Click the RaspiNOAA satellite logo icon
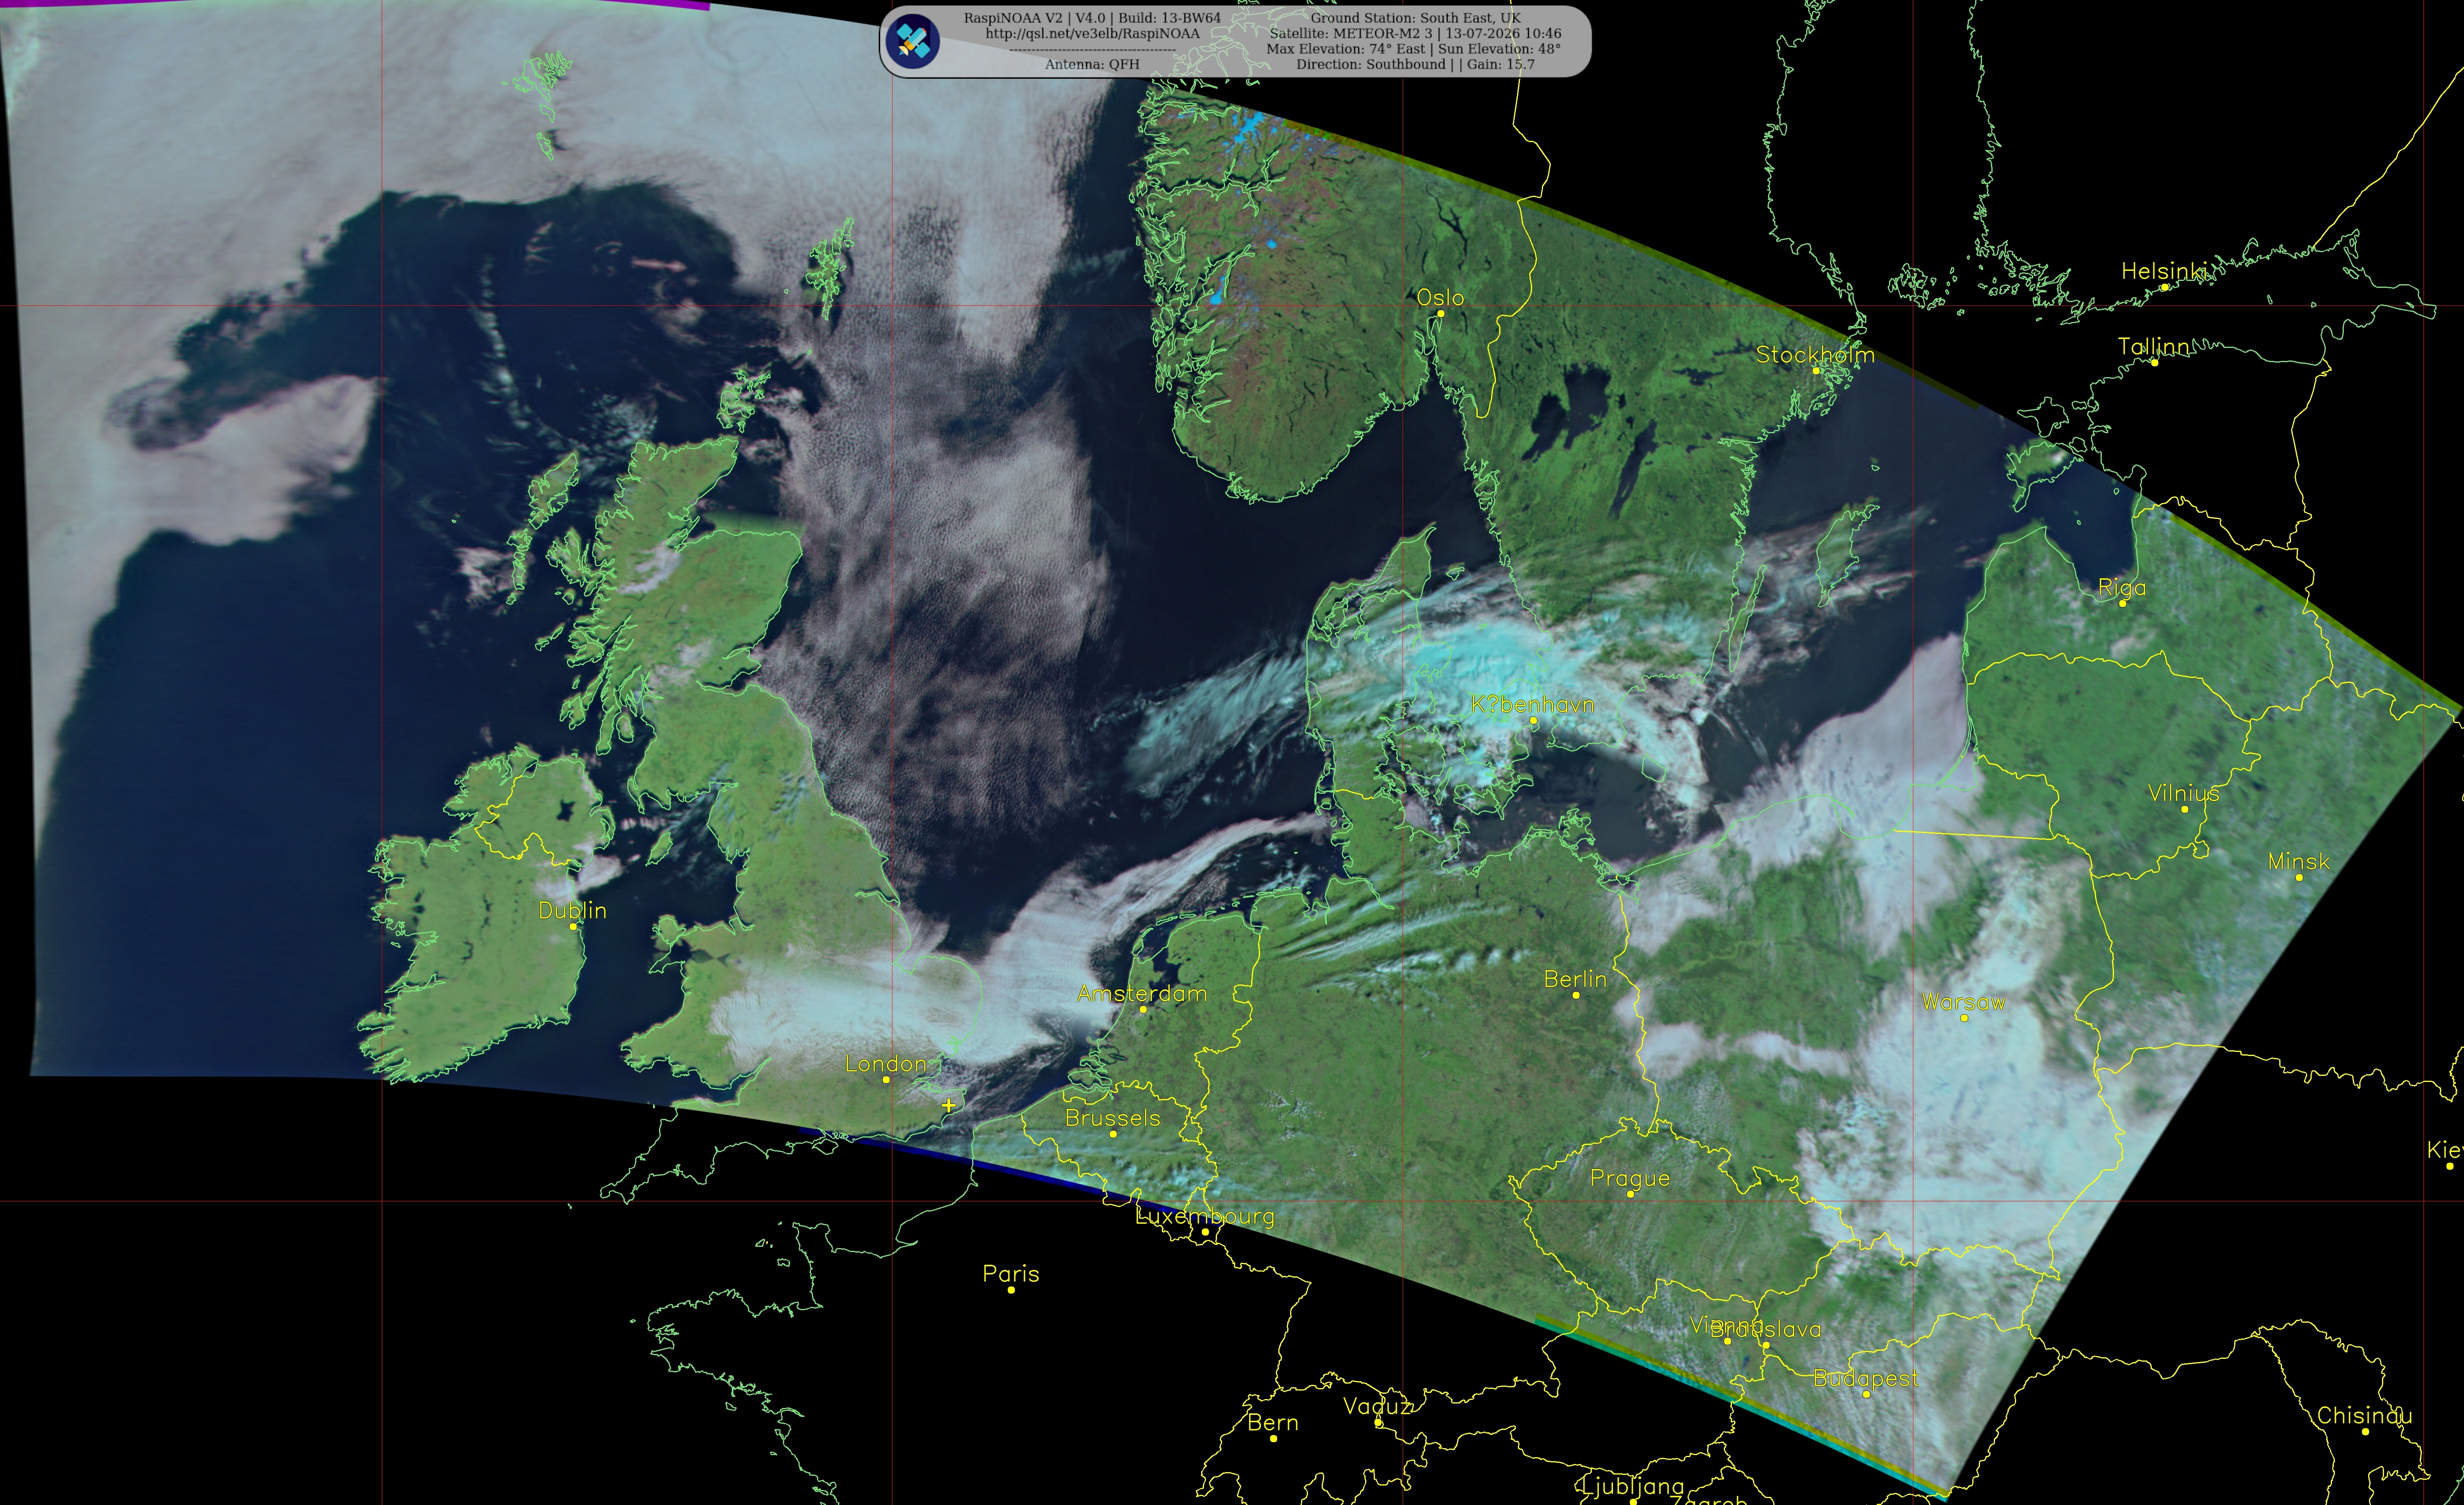Screen dimensions: 2464x1505 tap(912, 41)
